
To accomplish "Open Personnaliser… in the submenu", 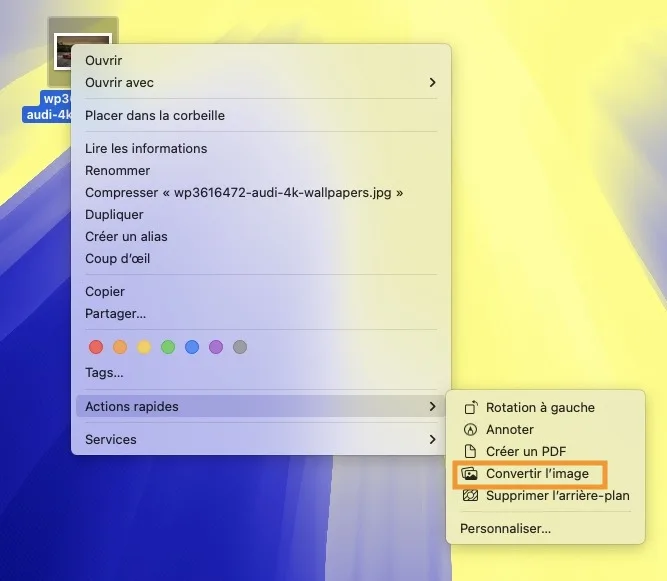I will [x=546, y=529].
